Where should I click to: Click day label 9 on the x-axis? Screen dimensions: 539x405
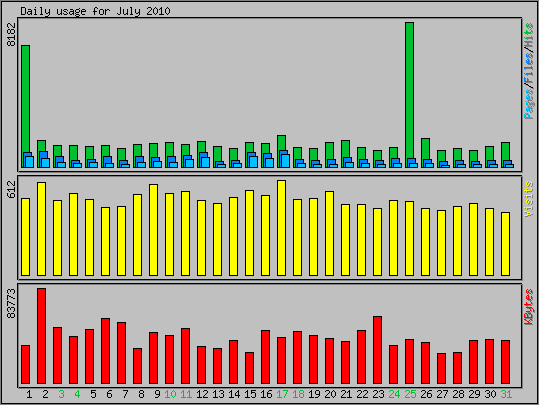(x=157, y=394)
